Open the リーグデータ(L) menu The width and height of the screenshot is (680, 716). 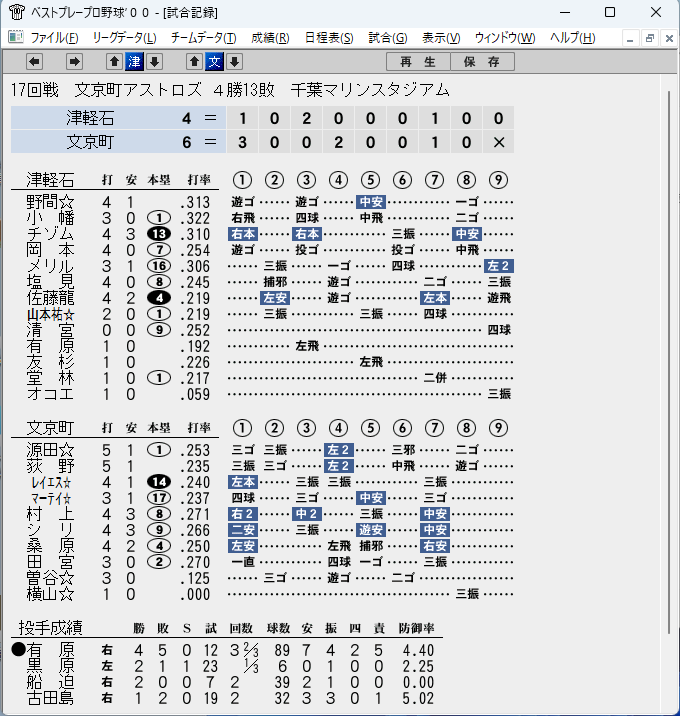pyautogui.click(x=124, y=37)
